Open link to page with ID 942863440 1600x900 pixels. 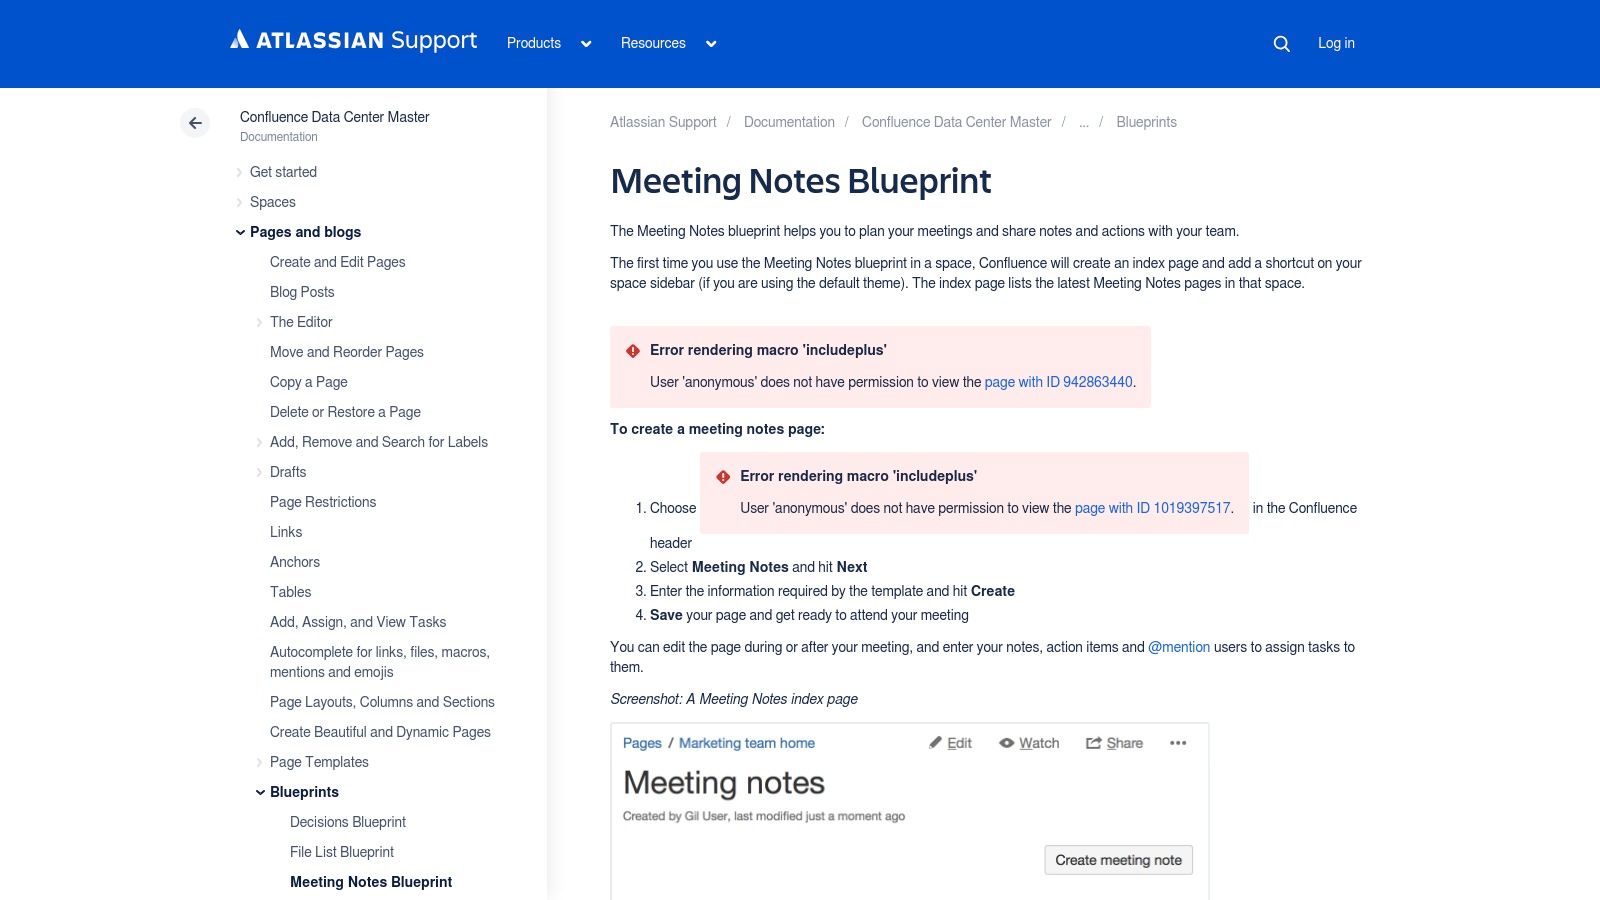(1058, 382)
